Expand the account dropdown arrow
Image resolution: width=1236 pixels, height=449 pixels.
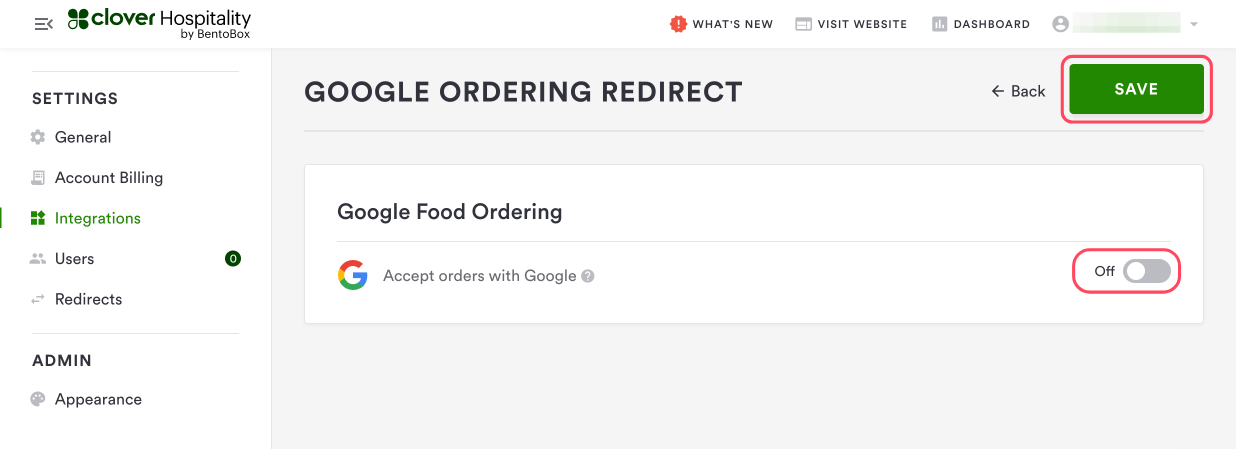pos(1194,24)
